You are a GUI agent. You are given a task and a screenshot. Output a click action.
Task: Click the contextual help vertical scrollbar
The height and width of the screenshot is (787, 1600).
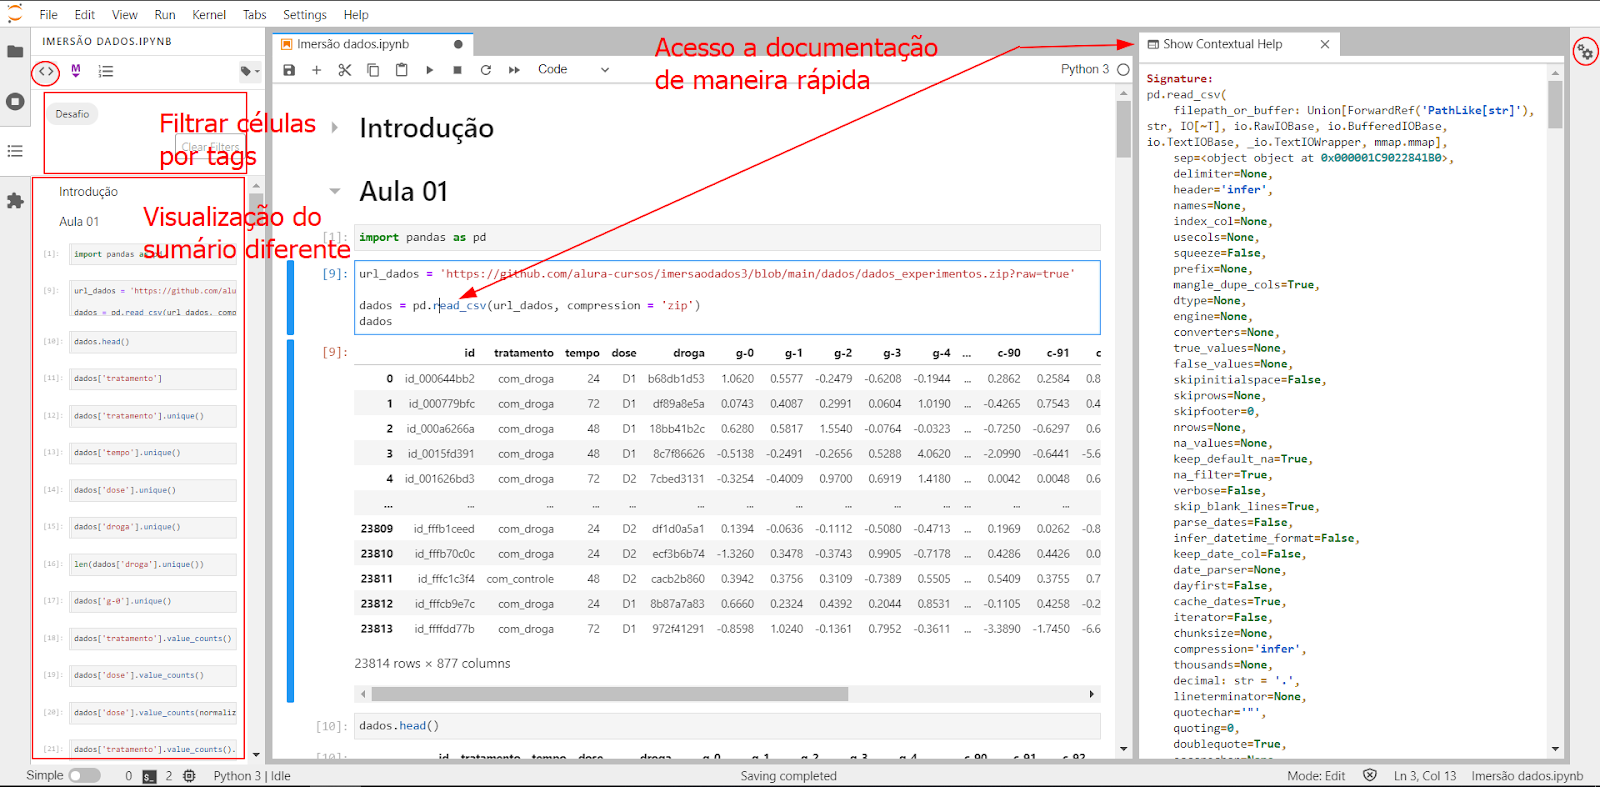(x=1555, y=104)
